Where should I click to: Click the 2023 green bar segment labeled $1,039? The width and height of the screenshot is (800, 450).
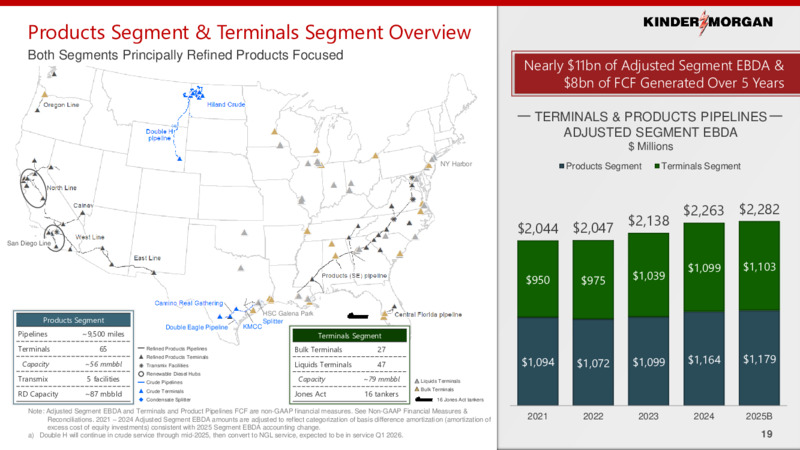pos(648,276)
